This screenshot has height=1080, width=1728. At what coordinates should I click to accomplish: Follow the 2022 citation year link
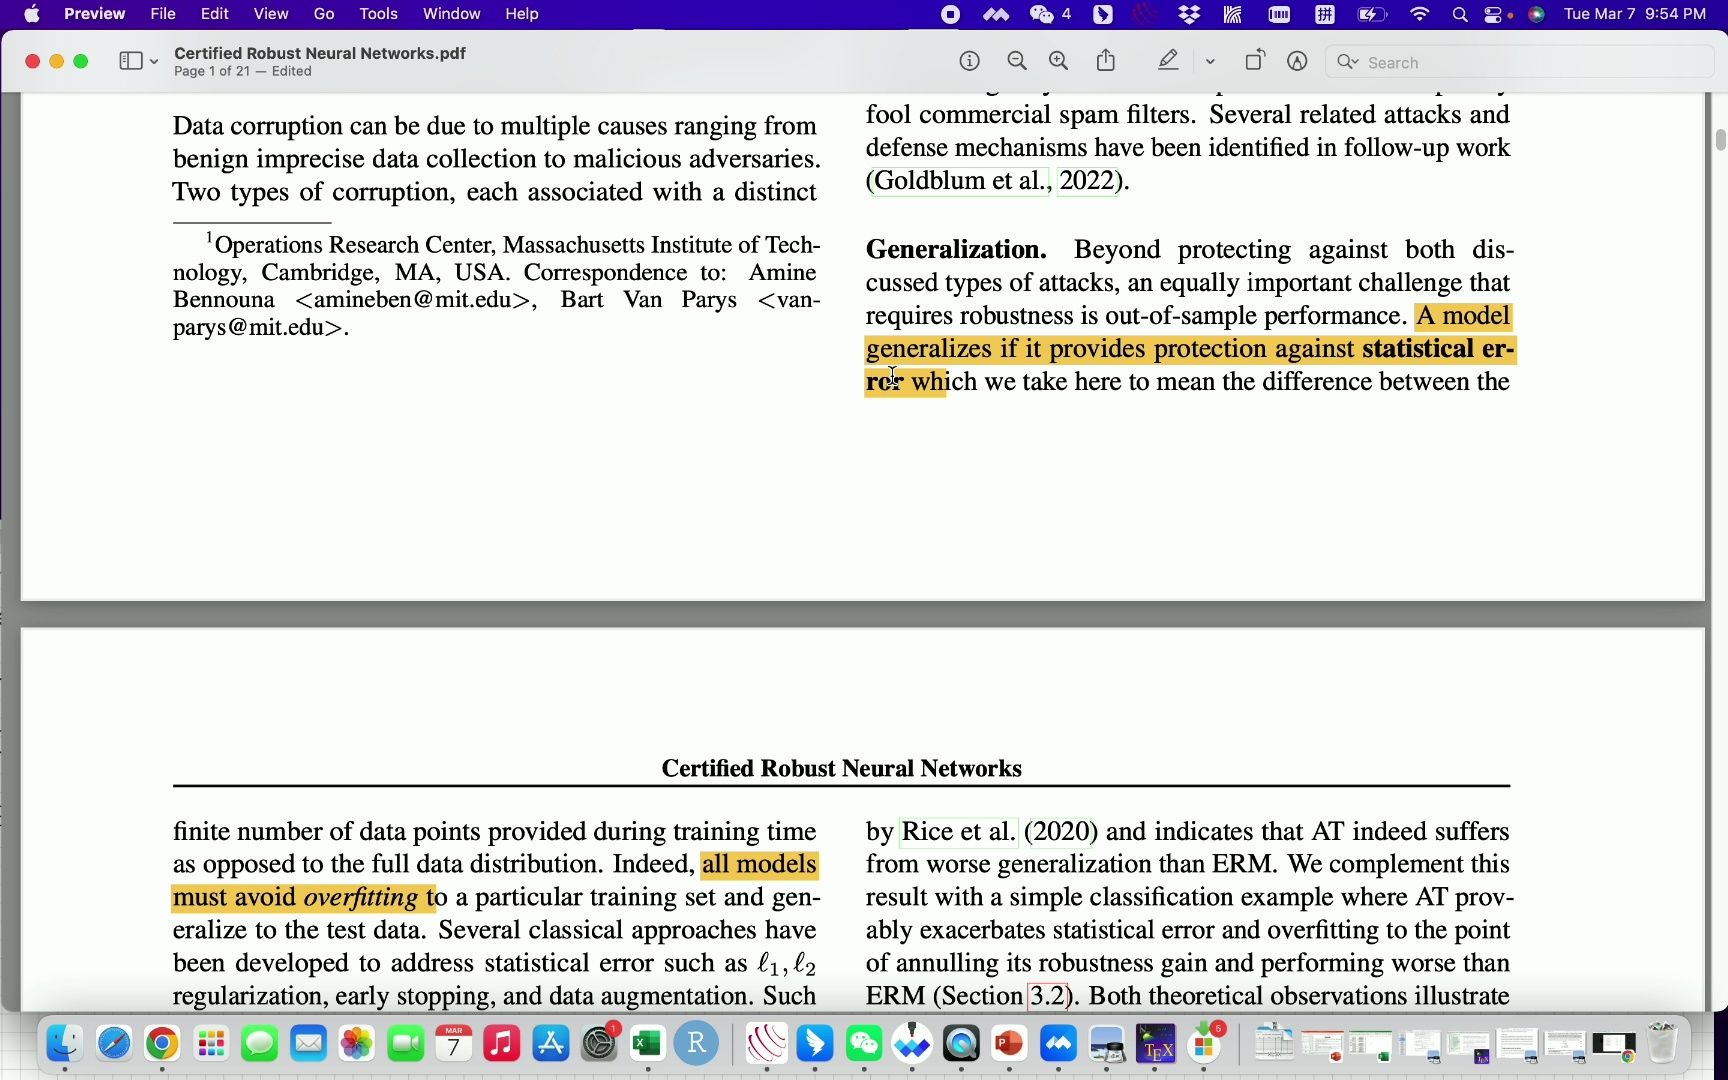(1087, 181)
